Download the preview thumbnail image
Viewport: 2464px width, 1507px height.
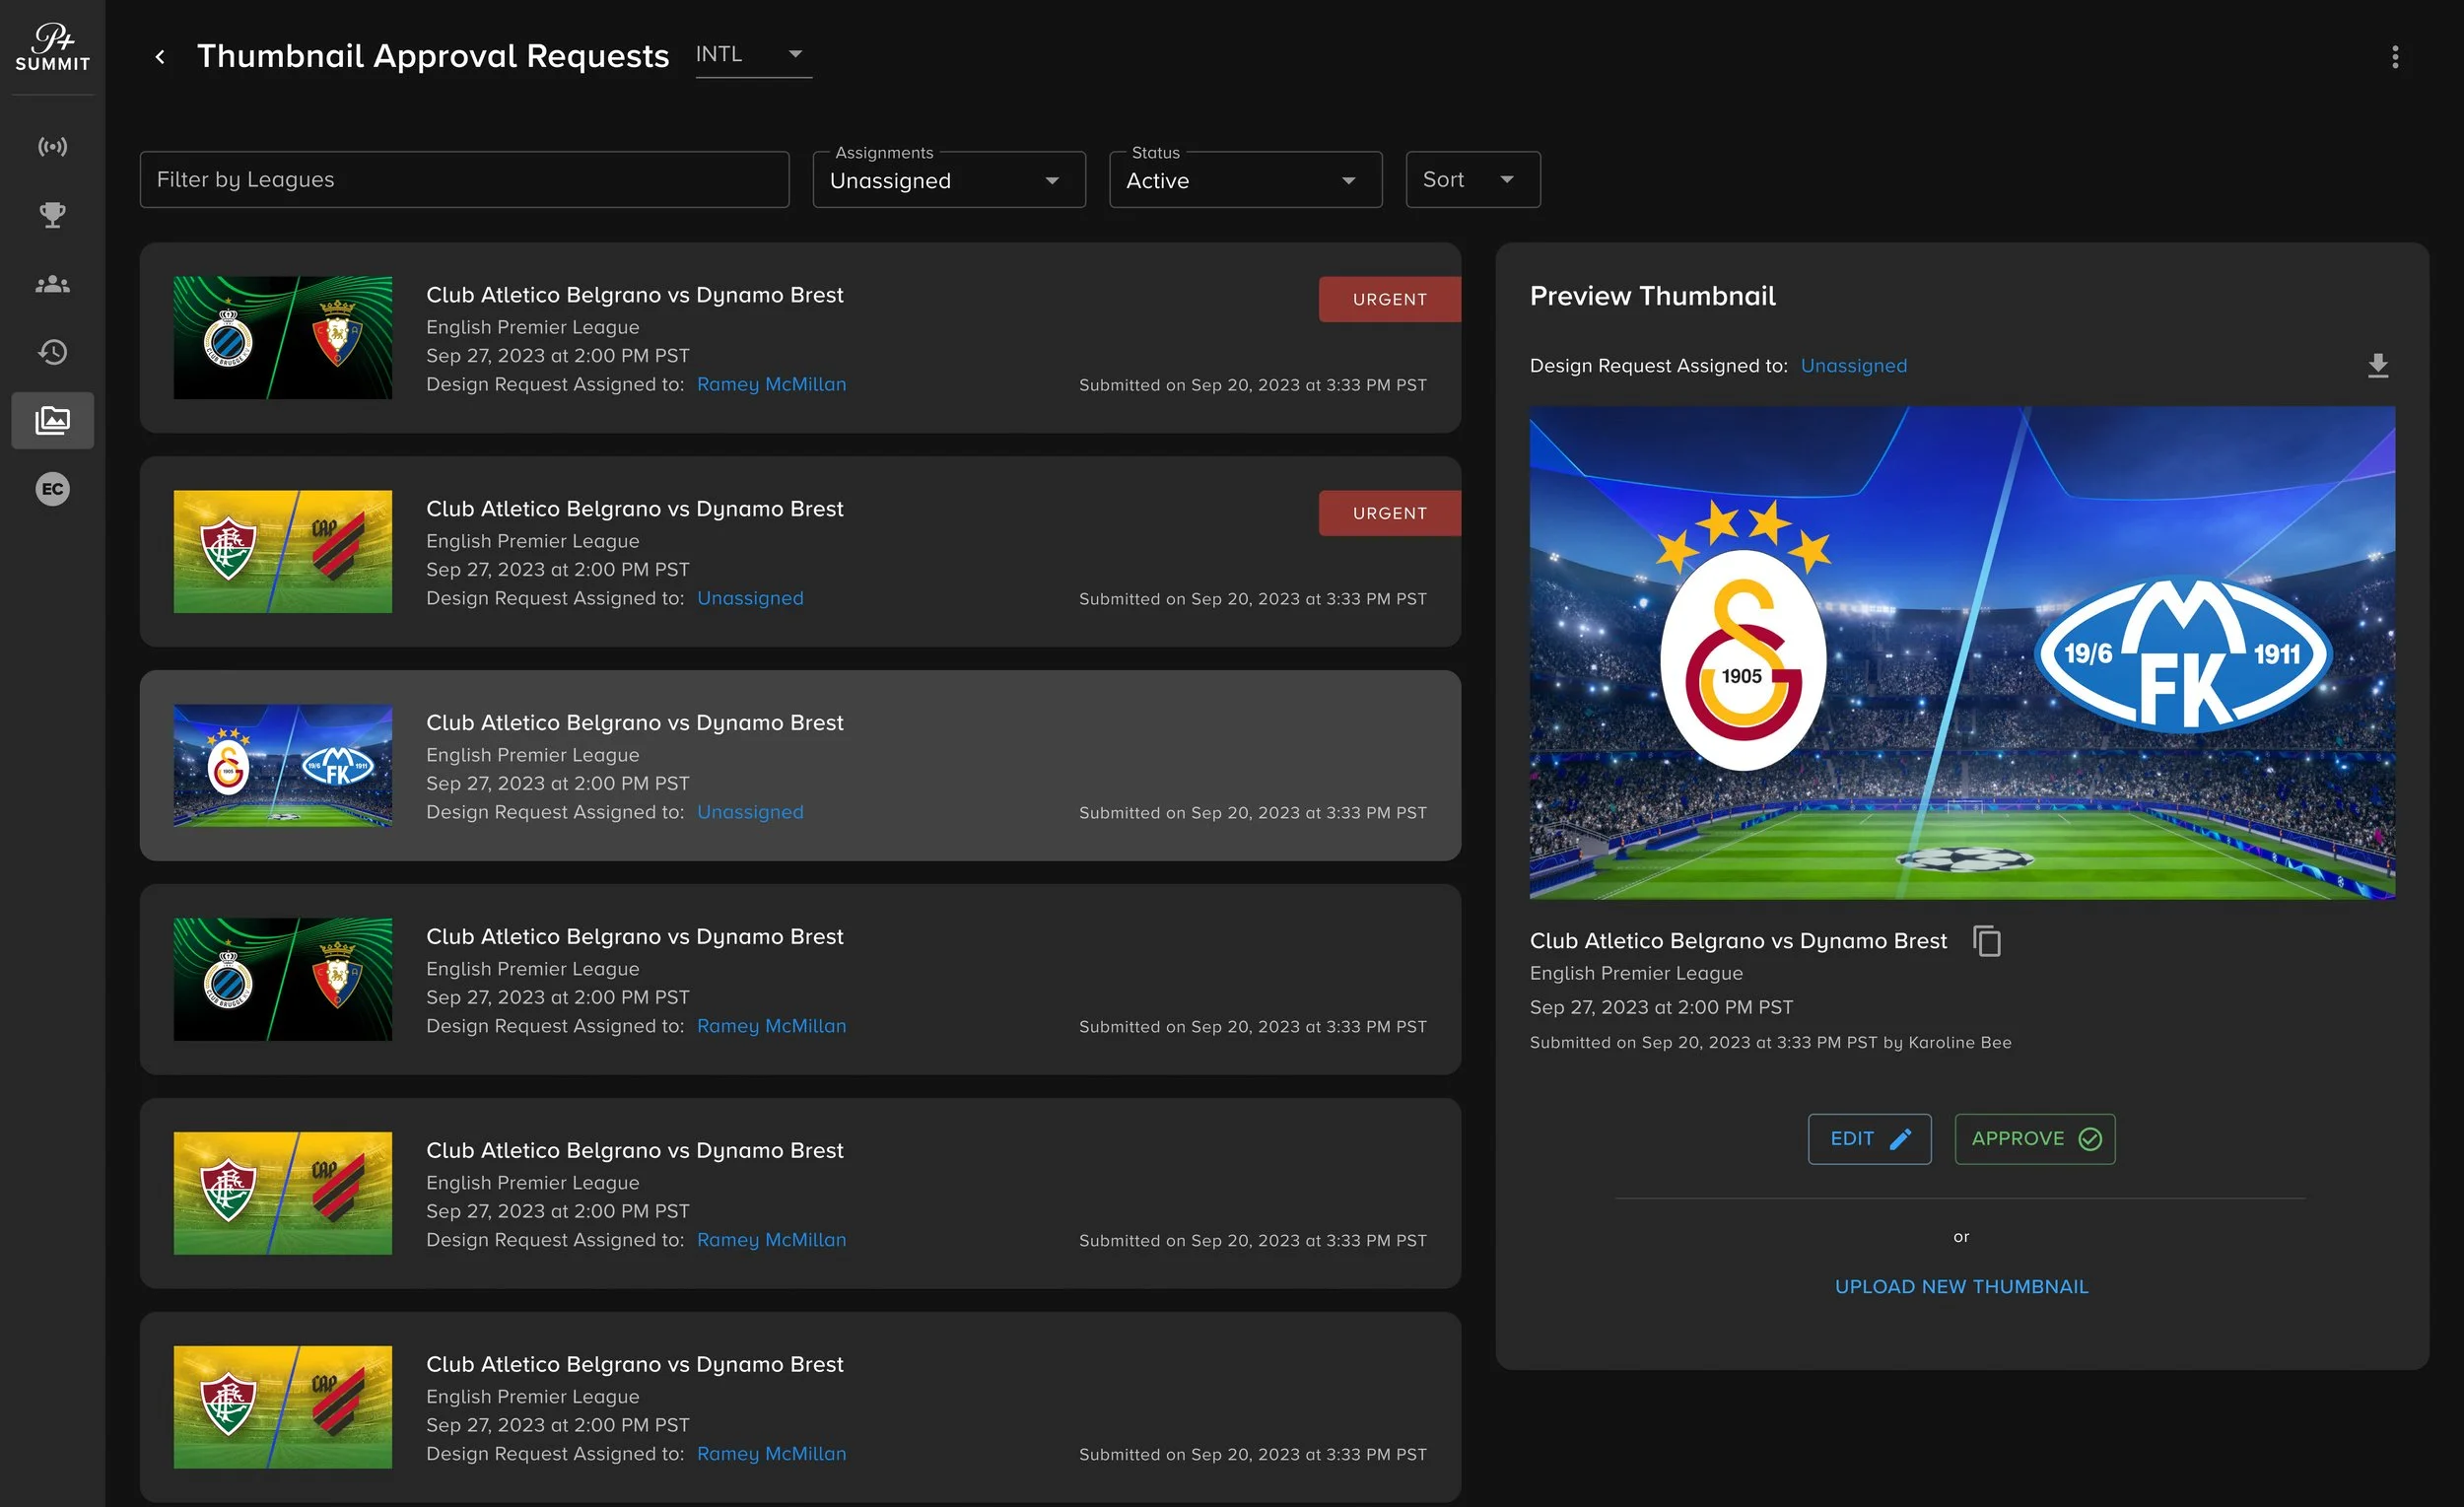click(x=2377, y=365)
